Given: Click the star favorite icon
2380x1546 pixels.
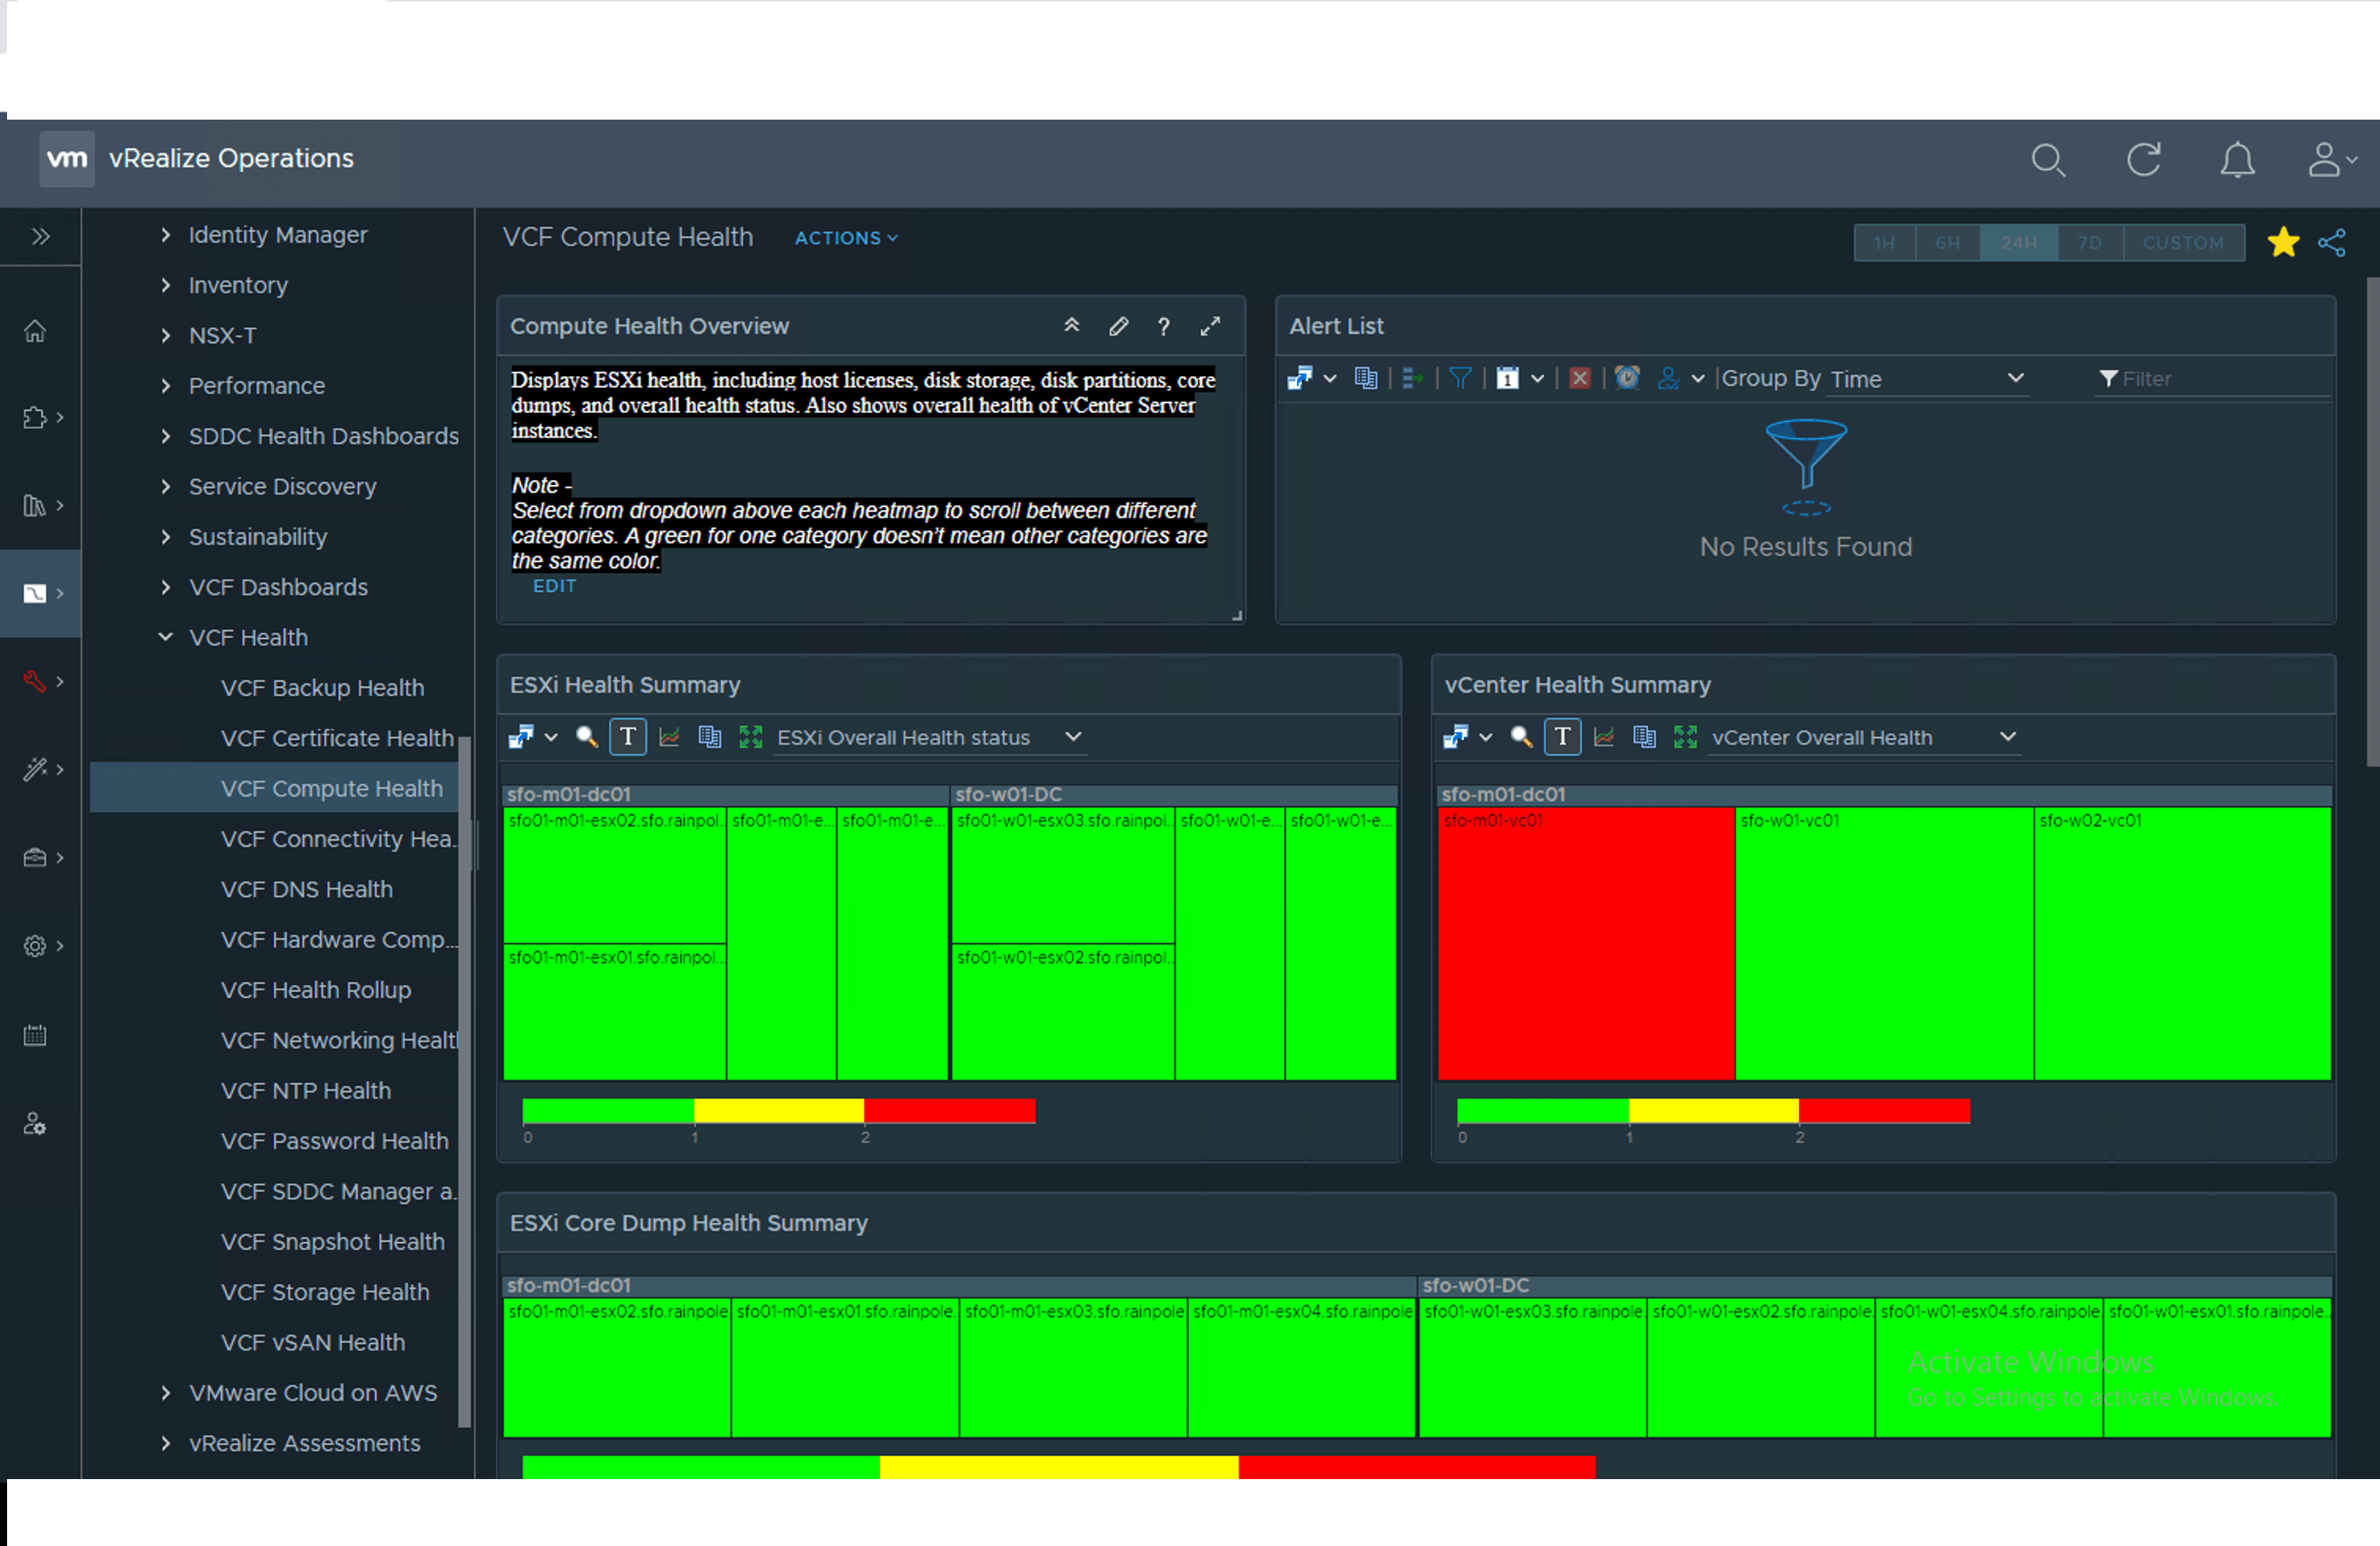Looking at the screenshot, I should click(x=2283, y=242).
